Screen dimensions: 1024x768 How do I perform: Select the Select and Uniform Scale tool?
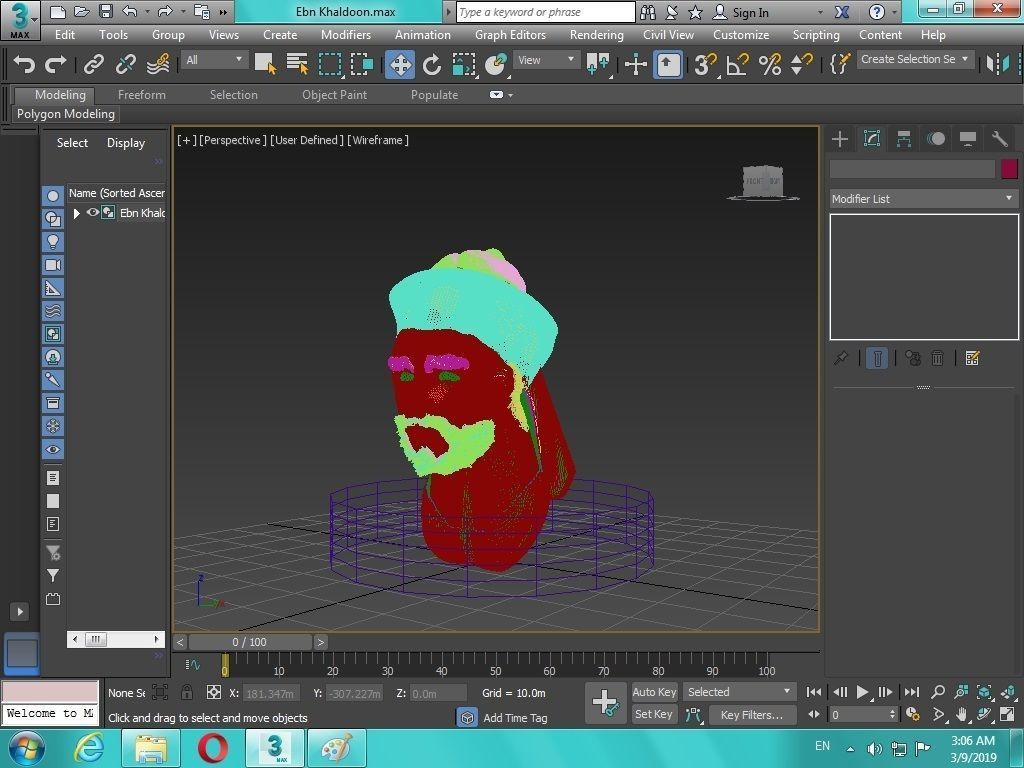click(464, 64)
